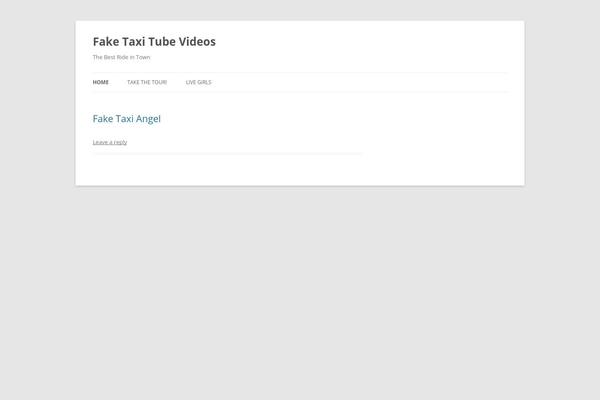Image resolution: width=600 pixels, height=400 pixels.
Task: Select the Home menu item
Action: (x=101, y=82)
